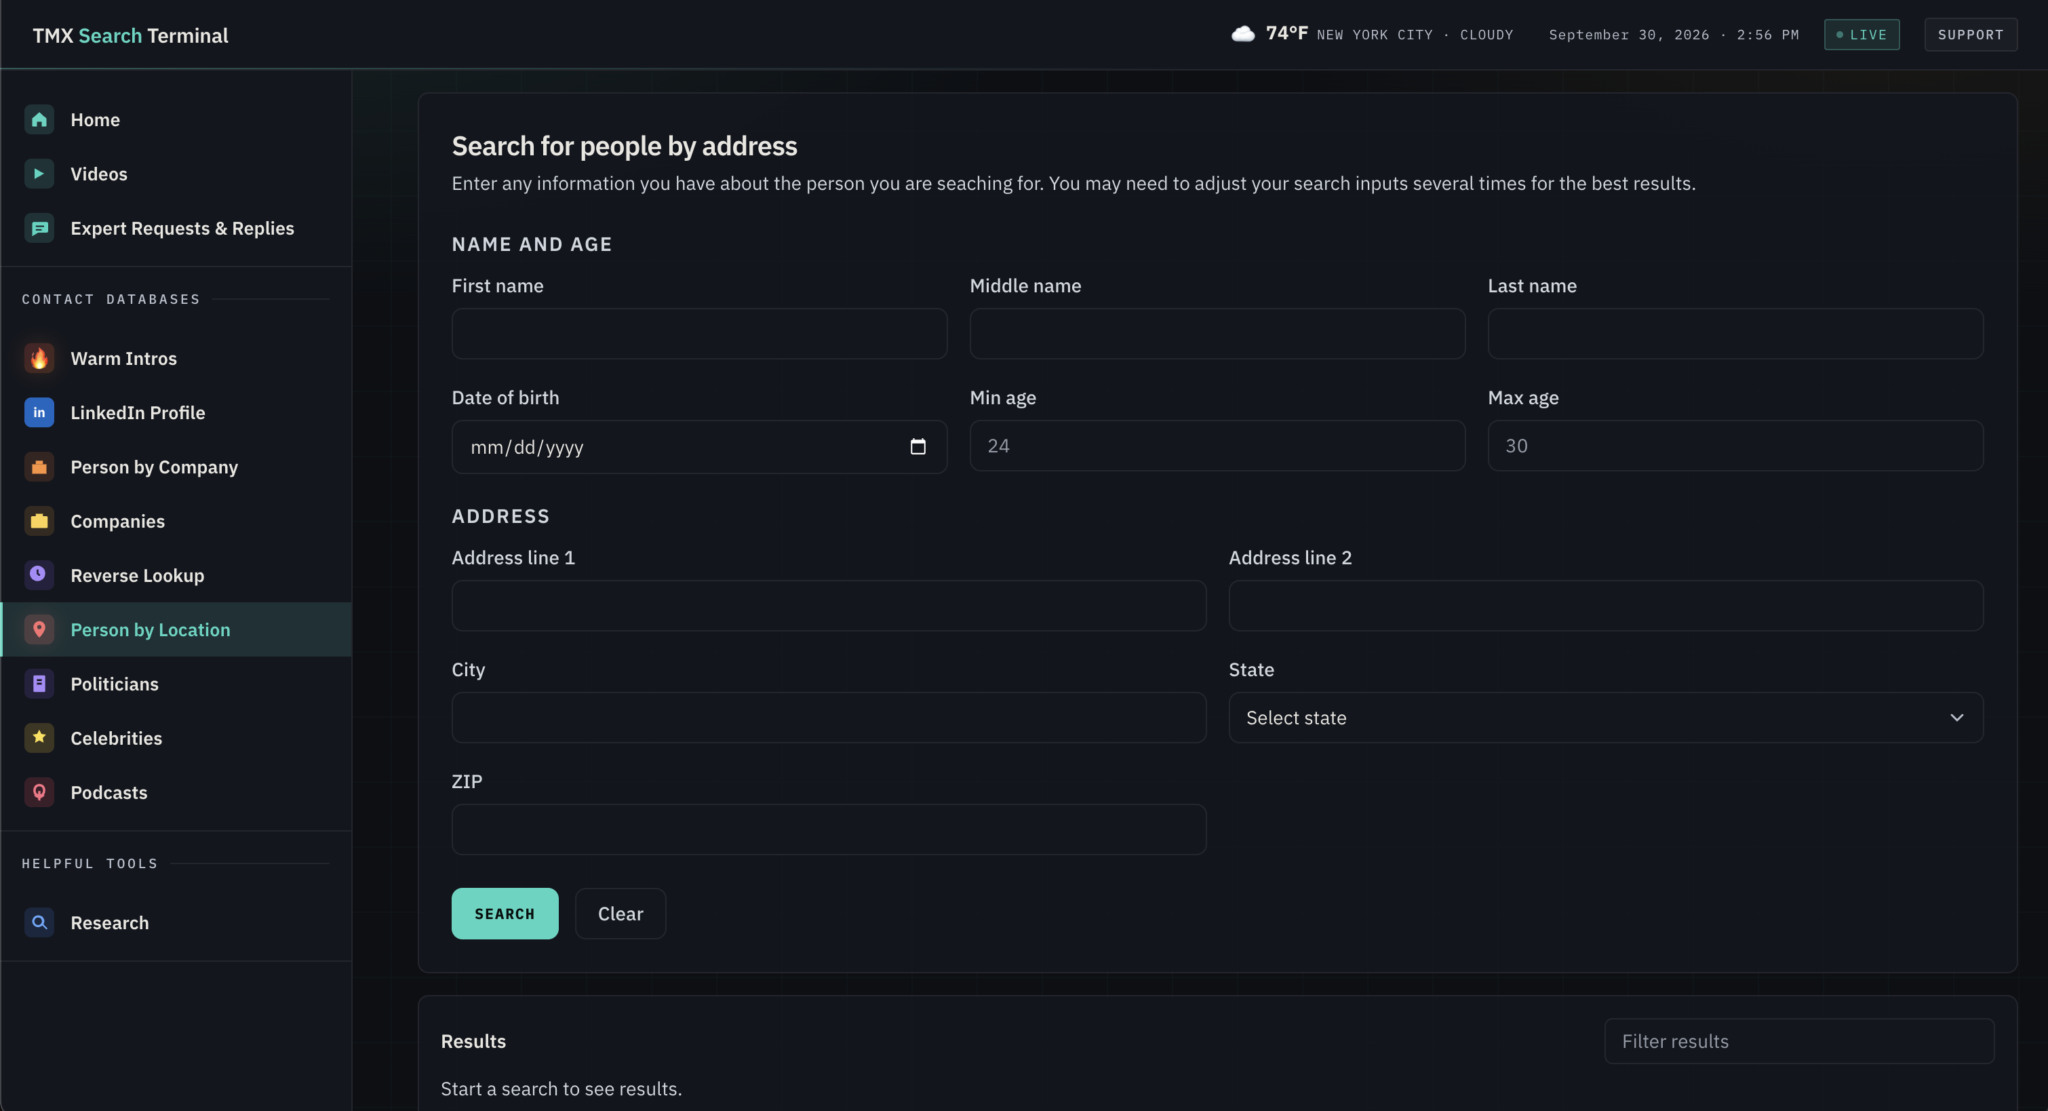Click the Filter results box
Image resolution: width=2048 pixels, height=1111 pixels.
click(x=1799, y=1041)
